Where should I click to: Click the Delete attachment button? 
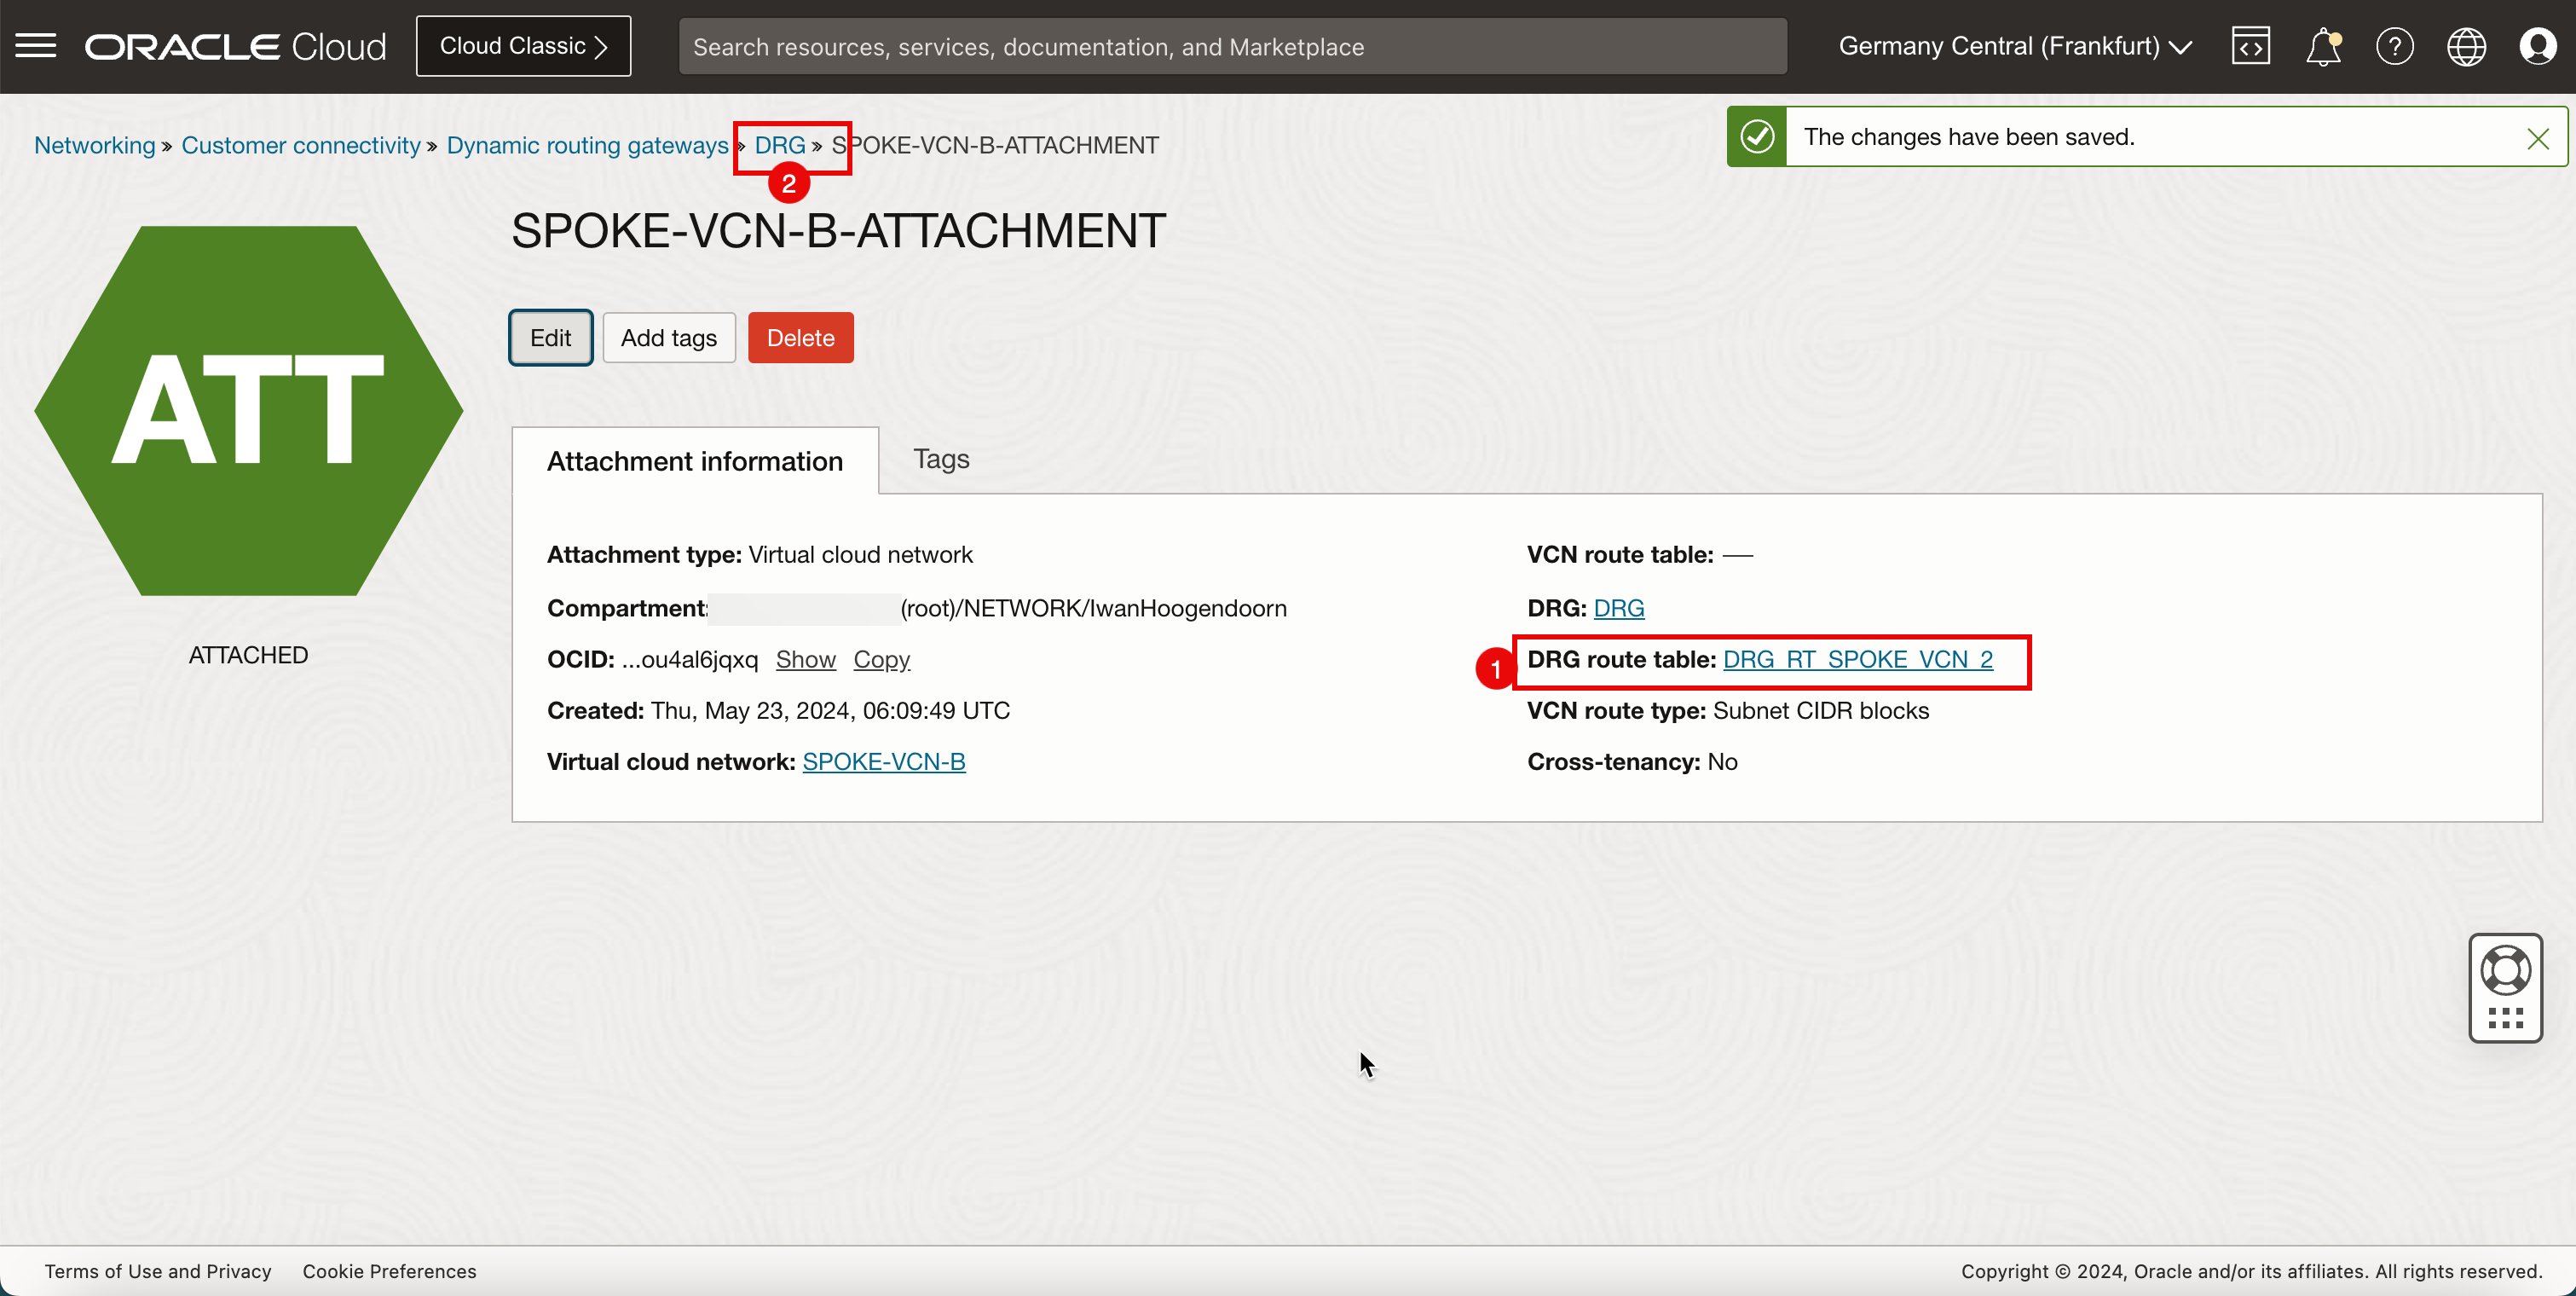click(801, 338)
